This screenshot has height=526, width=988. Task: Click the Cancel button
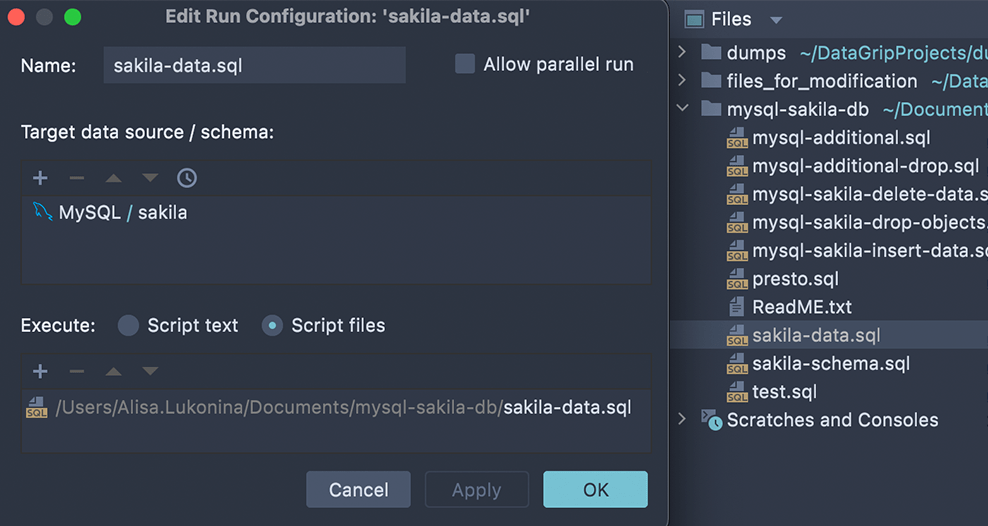coord(359,489)
